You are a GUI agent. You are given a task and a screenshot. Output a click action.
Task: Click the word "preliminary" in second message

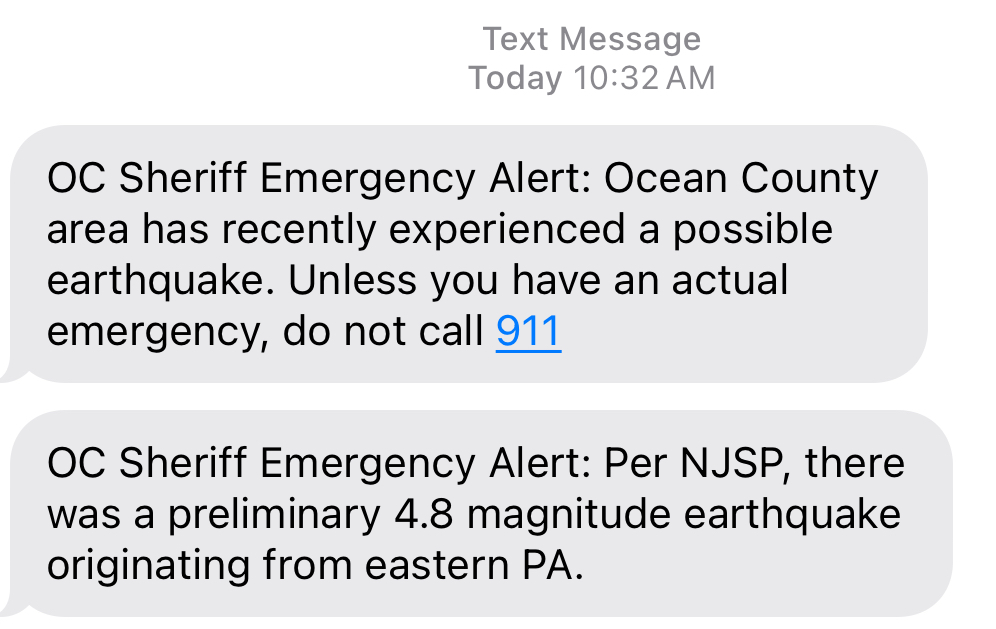pos(263,515)
